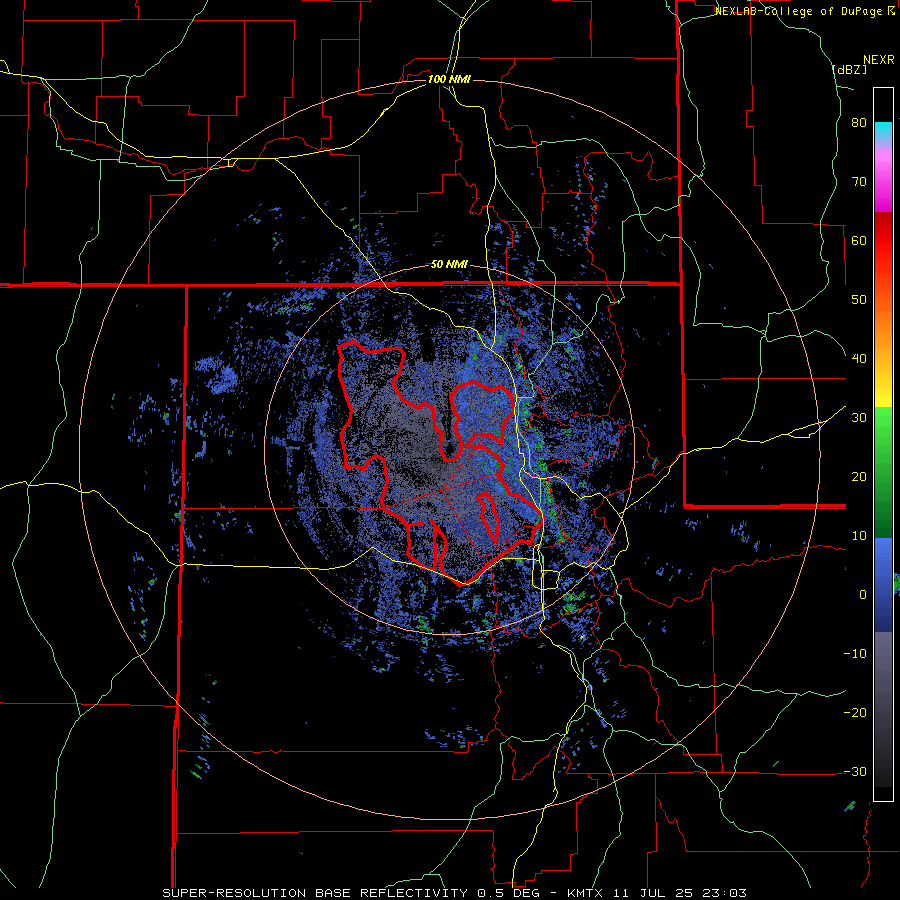Click the [dBZ] unit label
The image size is (900, 900).
pos(849,69)
